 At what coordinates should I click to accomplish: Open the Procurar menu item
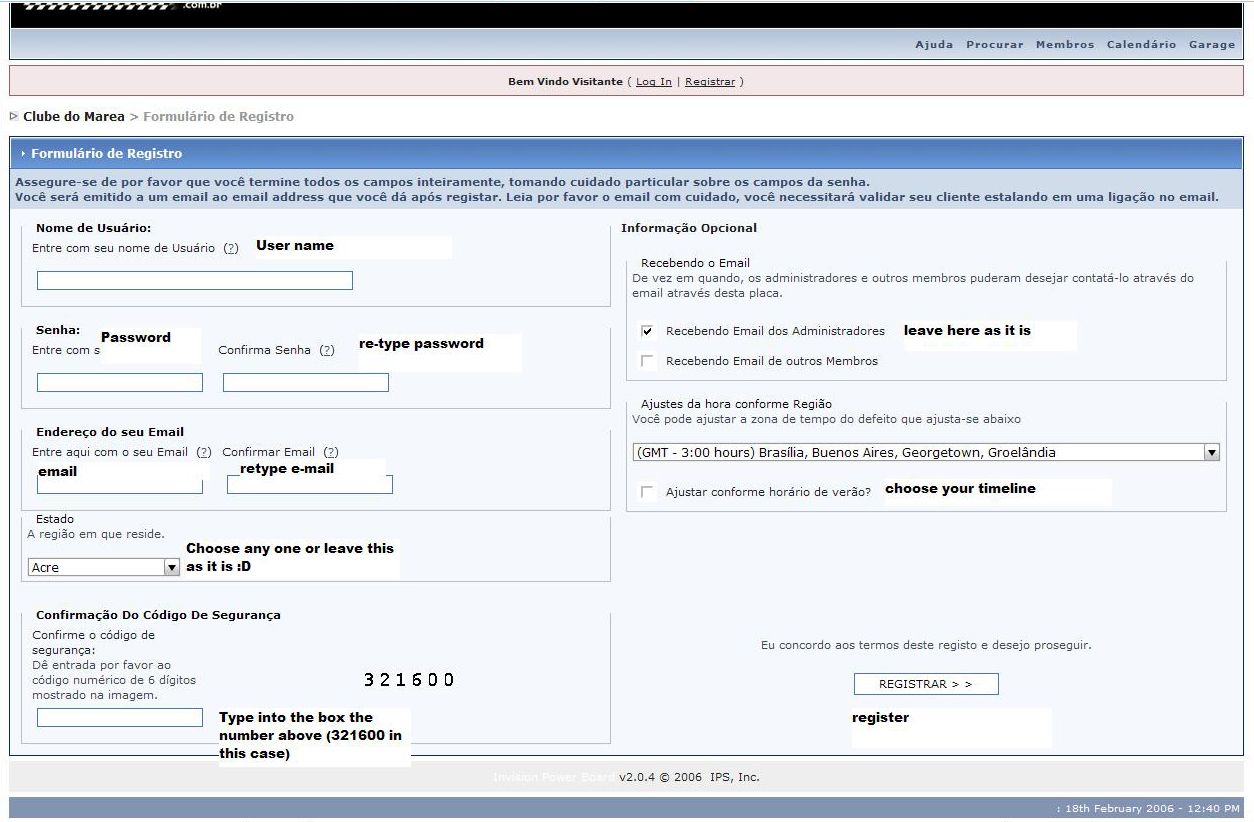pyautogui.click(x=994, y=45)
